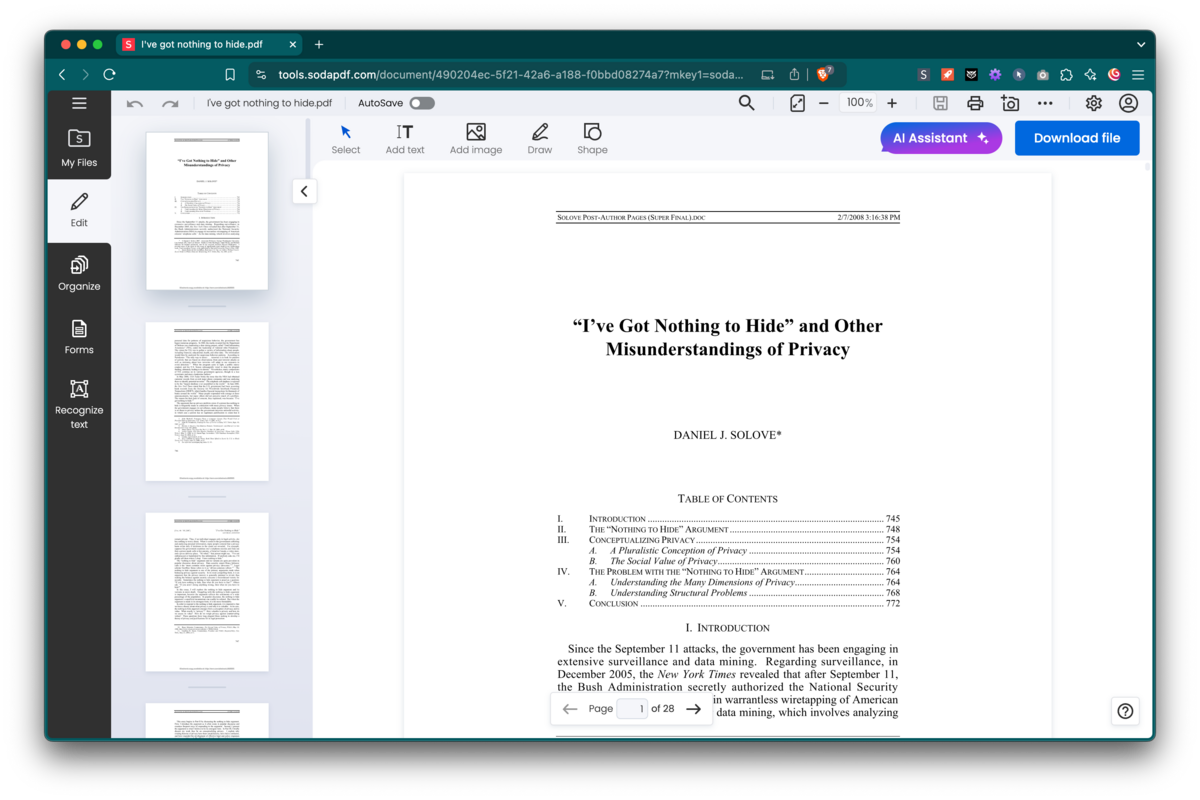Open the Organize section
This screenshot has width=1200, height=800.
pyautogui.click(x=79, y=273)
